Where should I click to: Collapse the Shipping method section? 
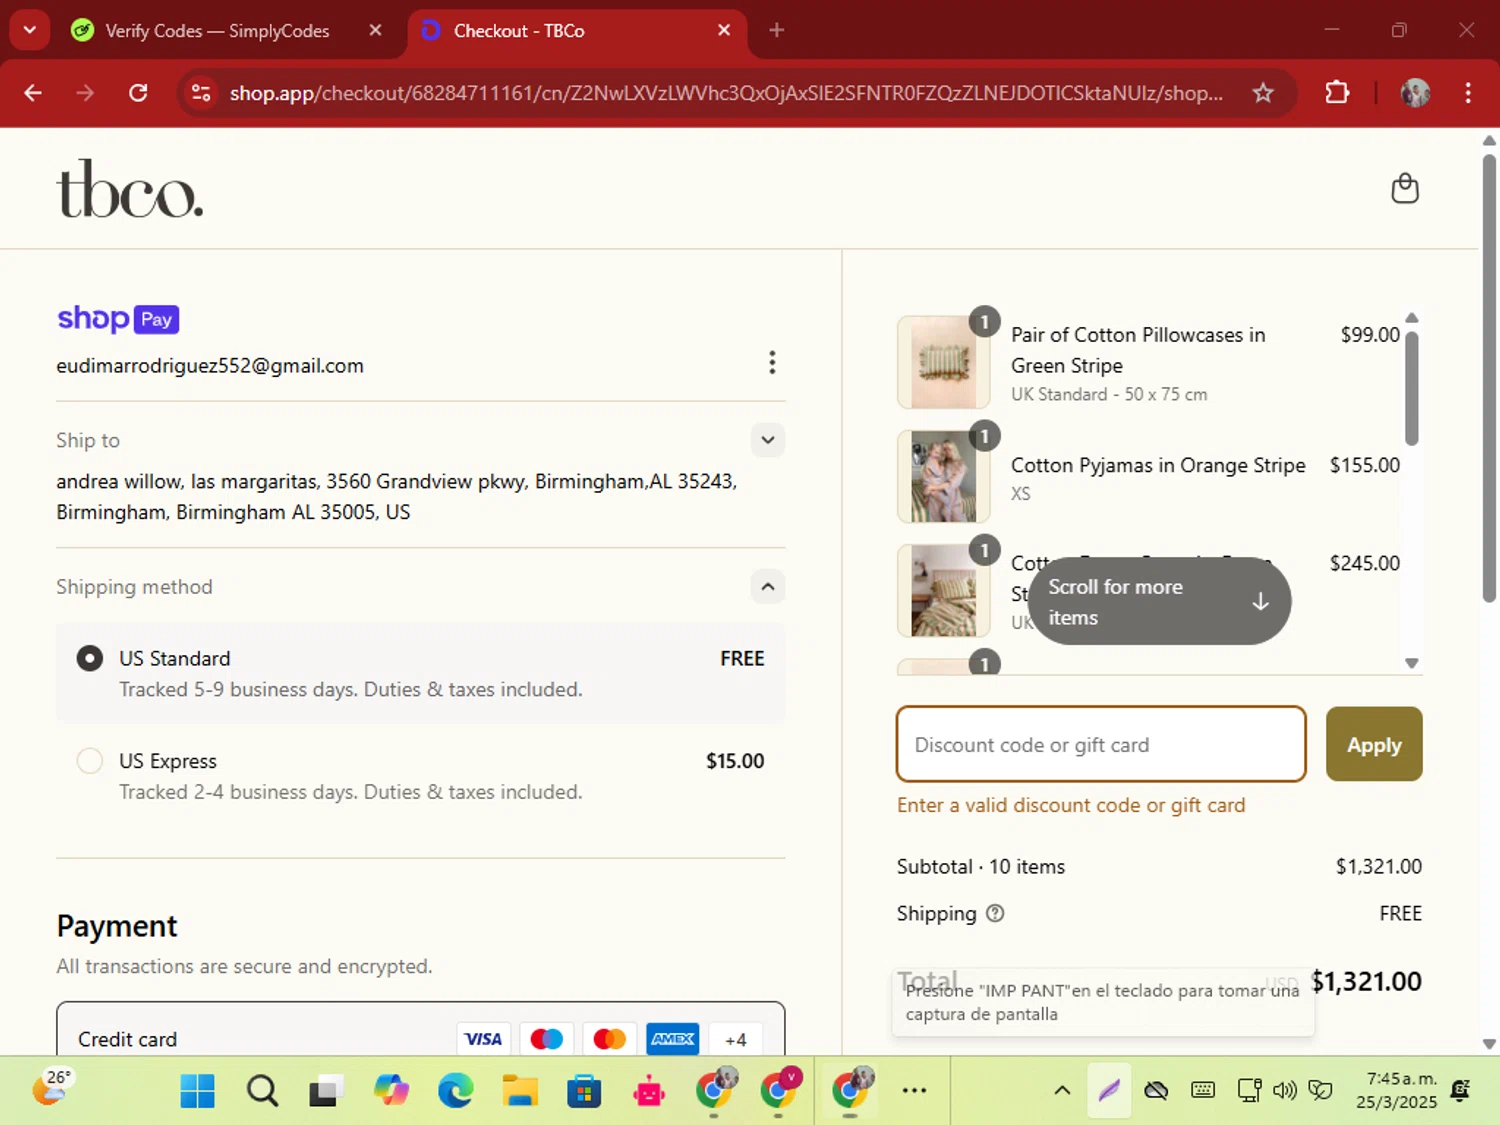pos(768,587)
